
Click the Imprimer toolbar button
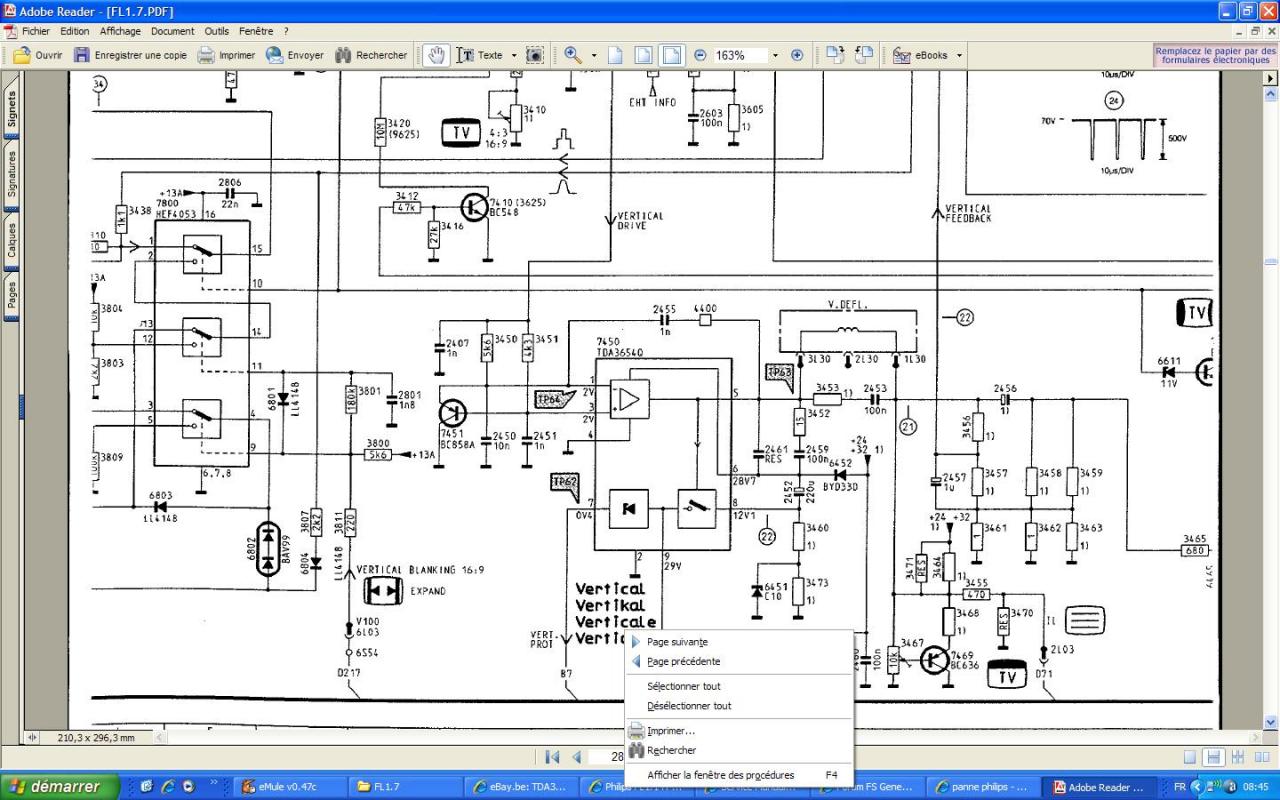pyautogui.click(x=226, y=55)
